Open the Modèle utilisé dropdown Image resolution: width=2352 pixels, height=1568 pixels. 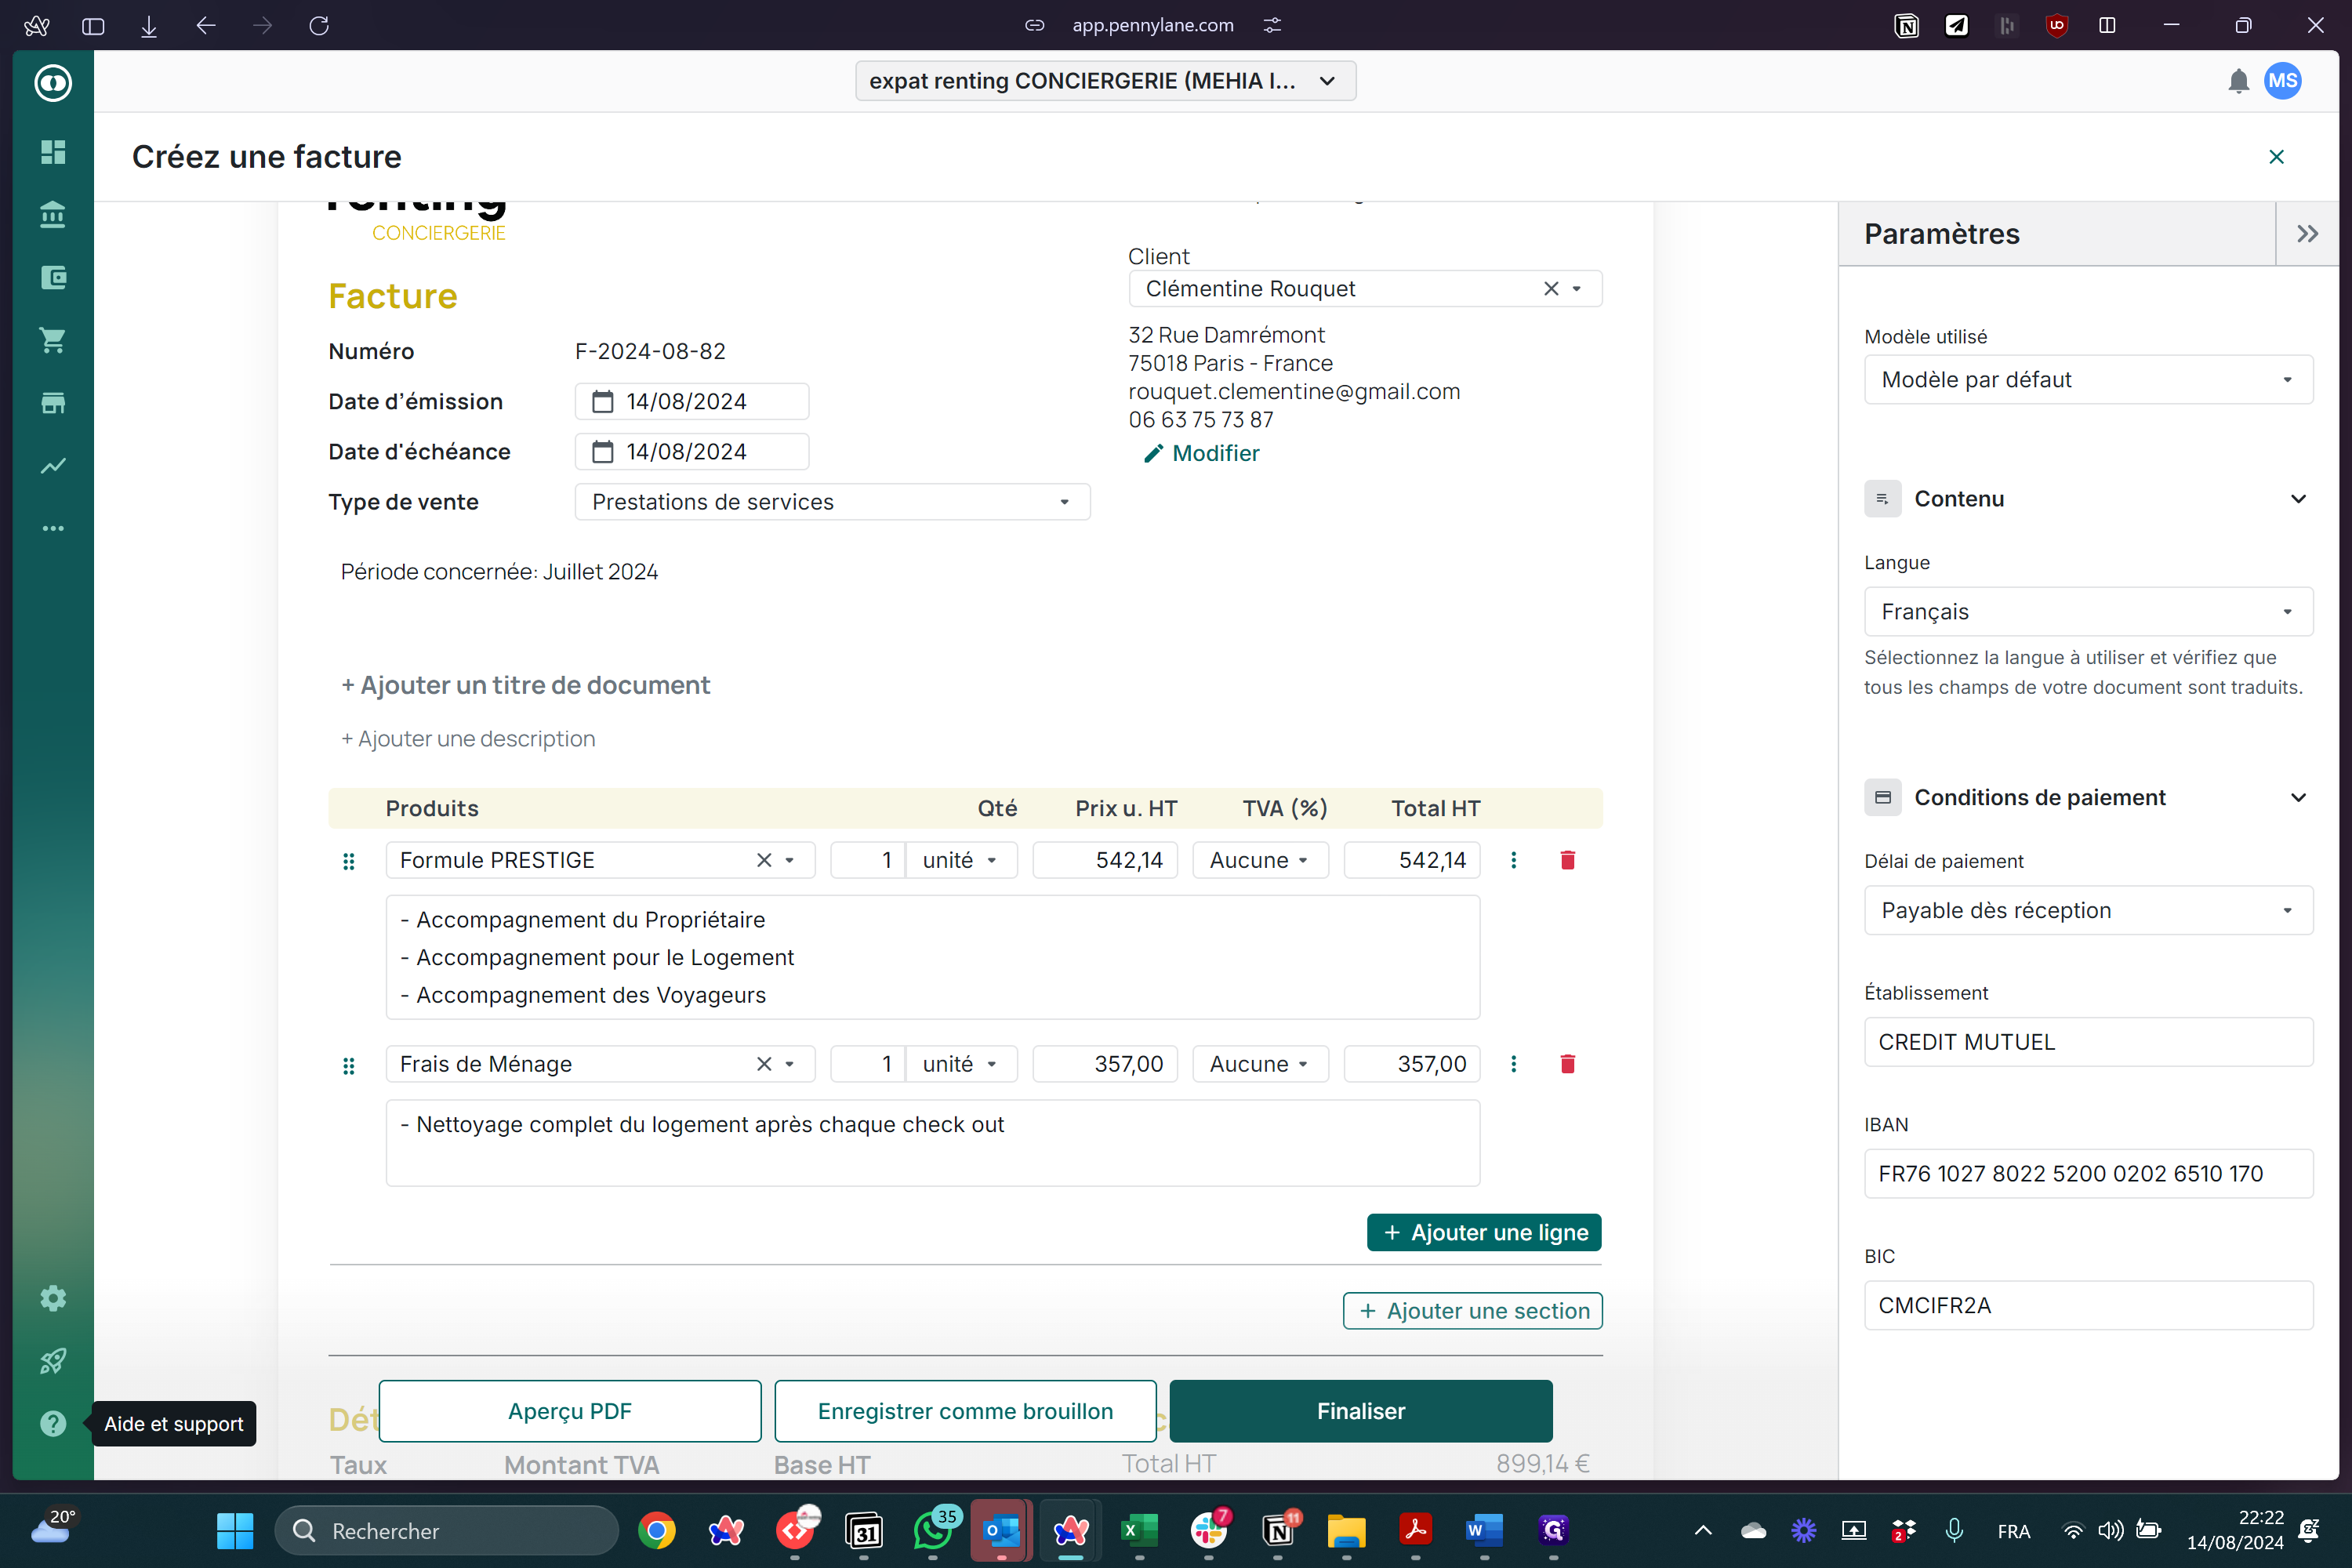[x=2088, y=380]
